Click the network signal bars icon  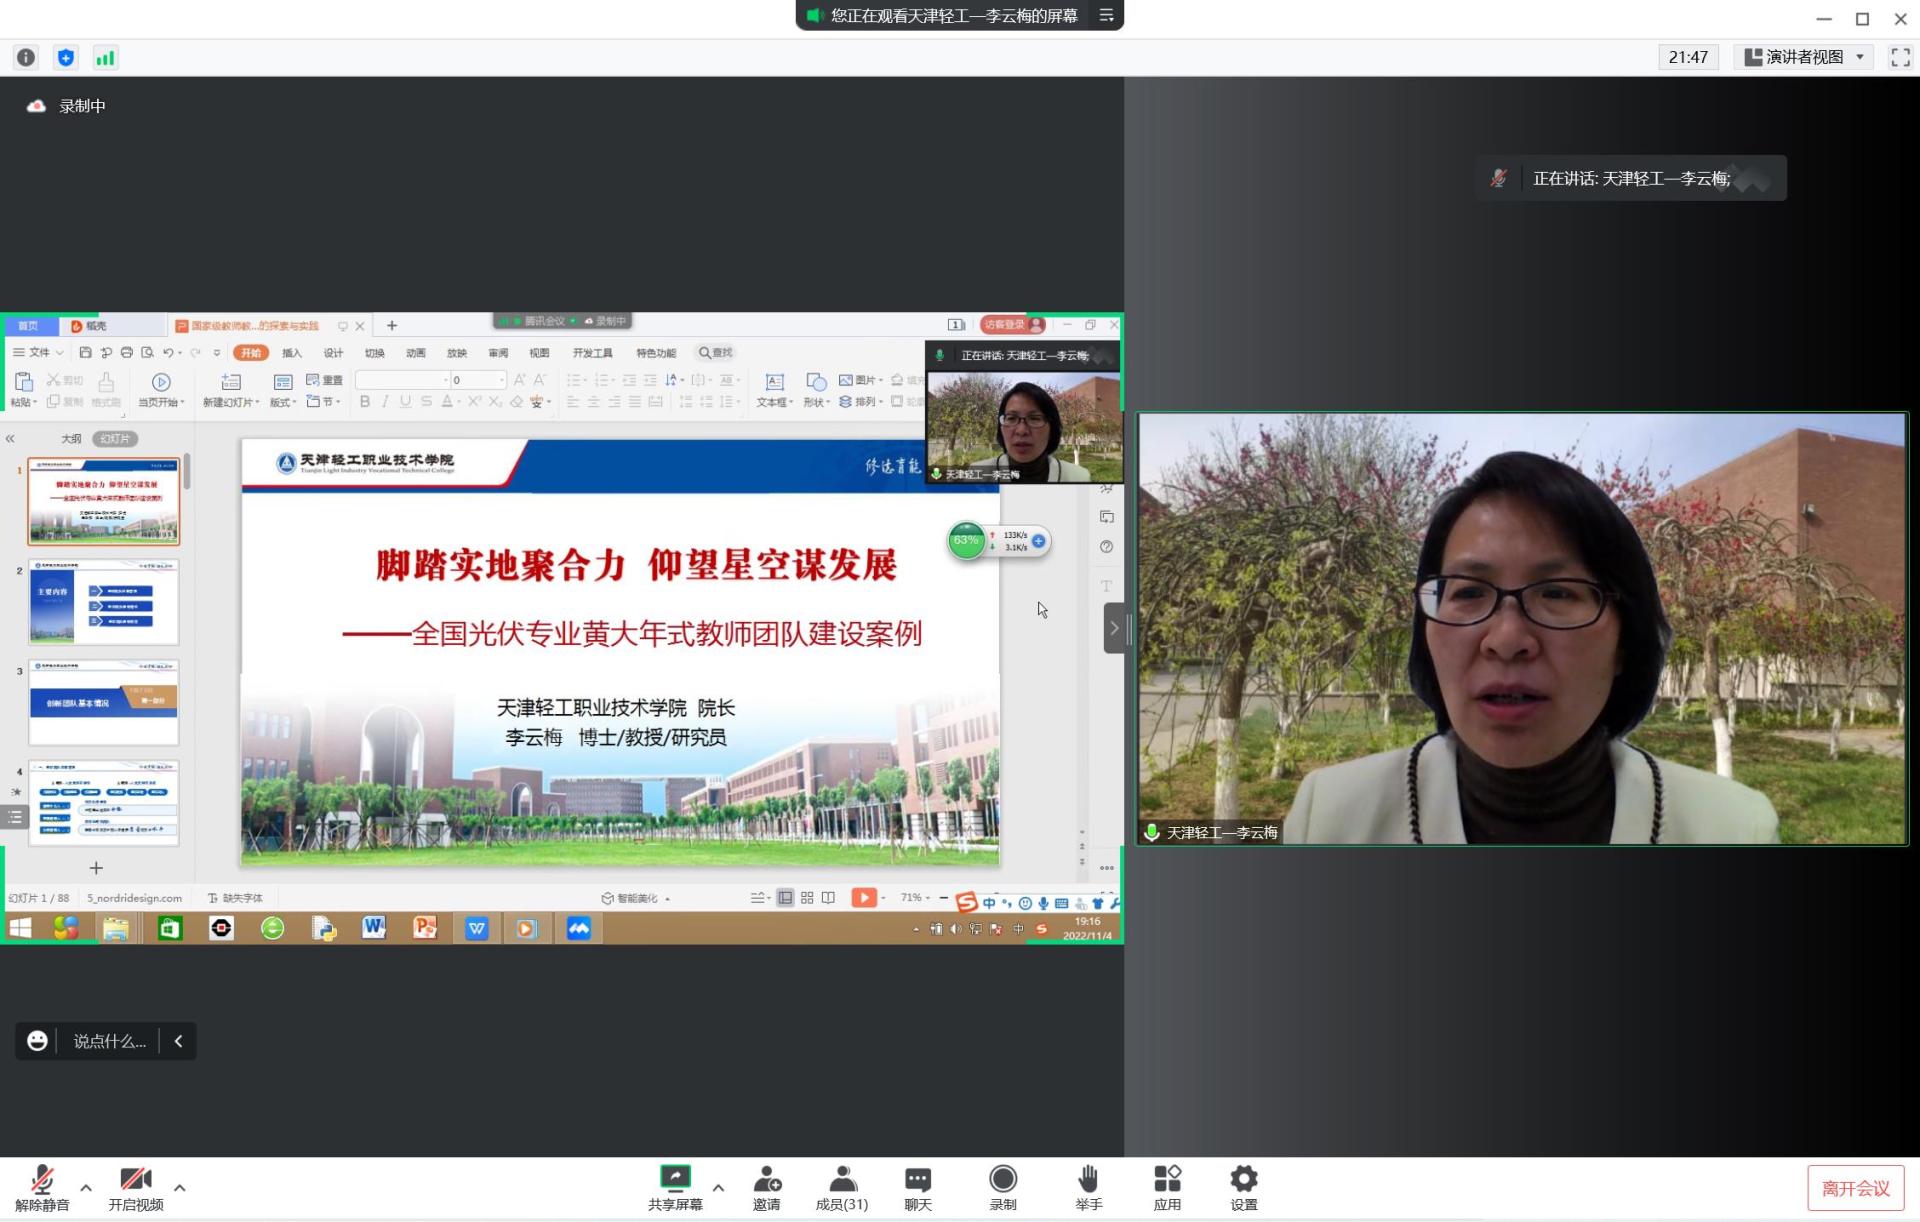coord(105,58)
